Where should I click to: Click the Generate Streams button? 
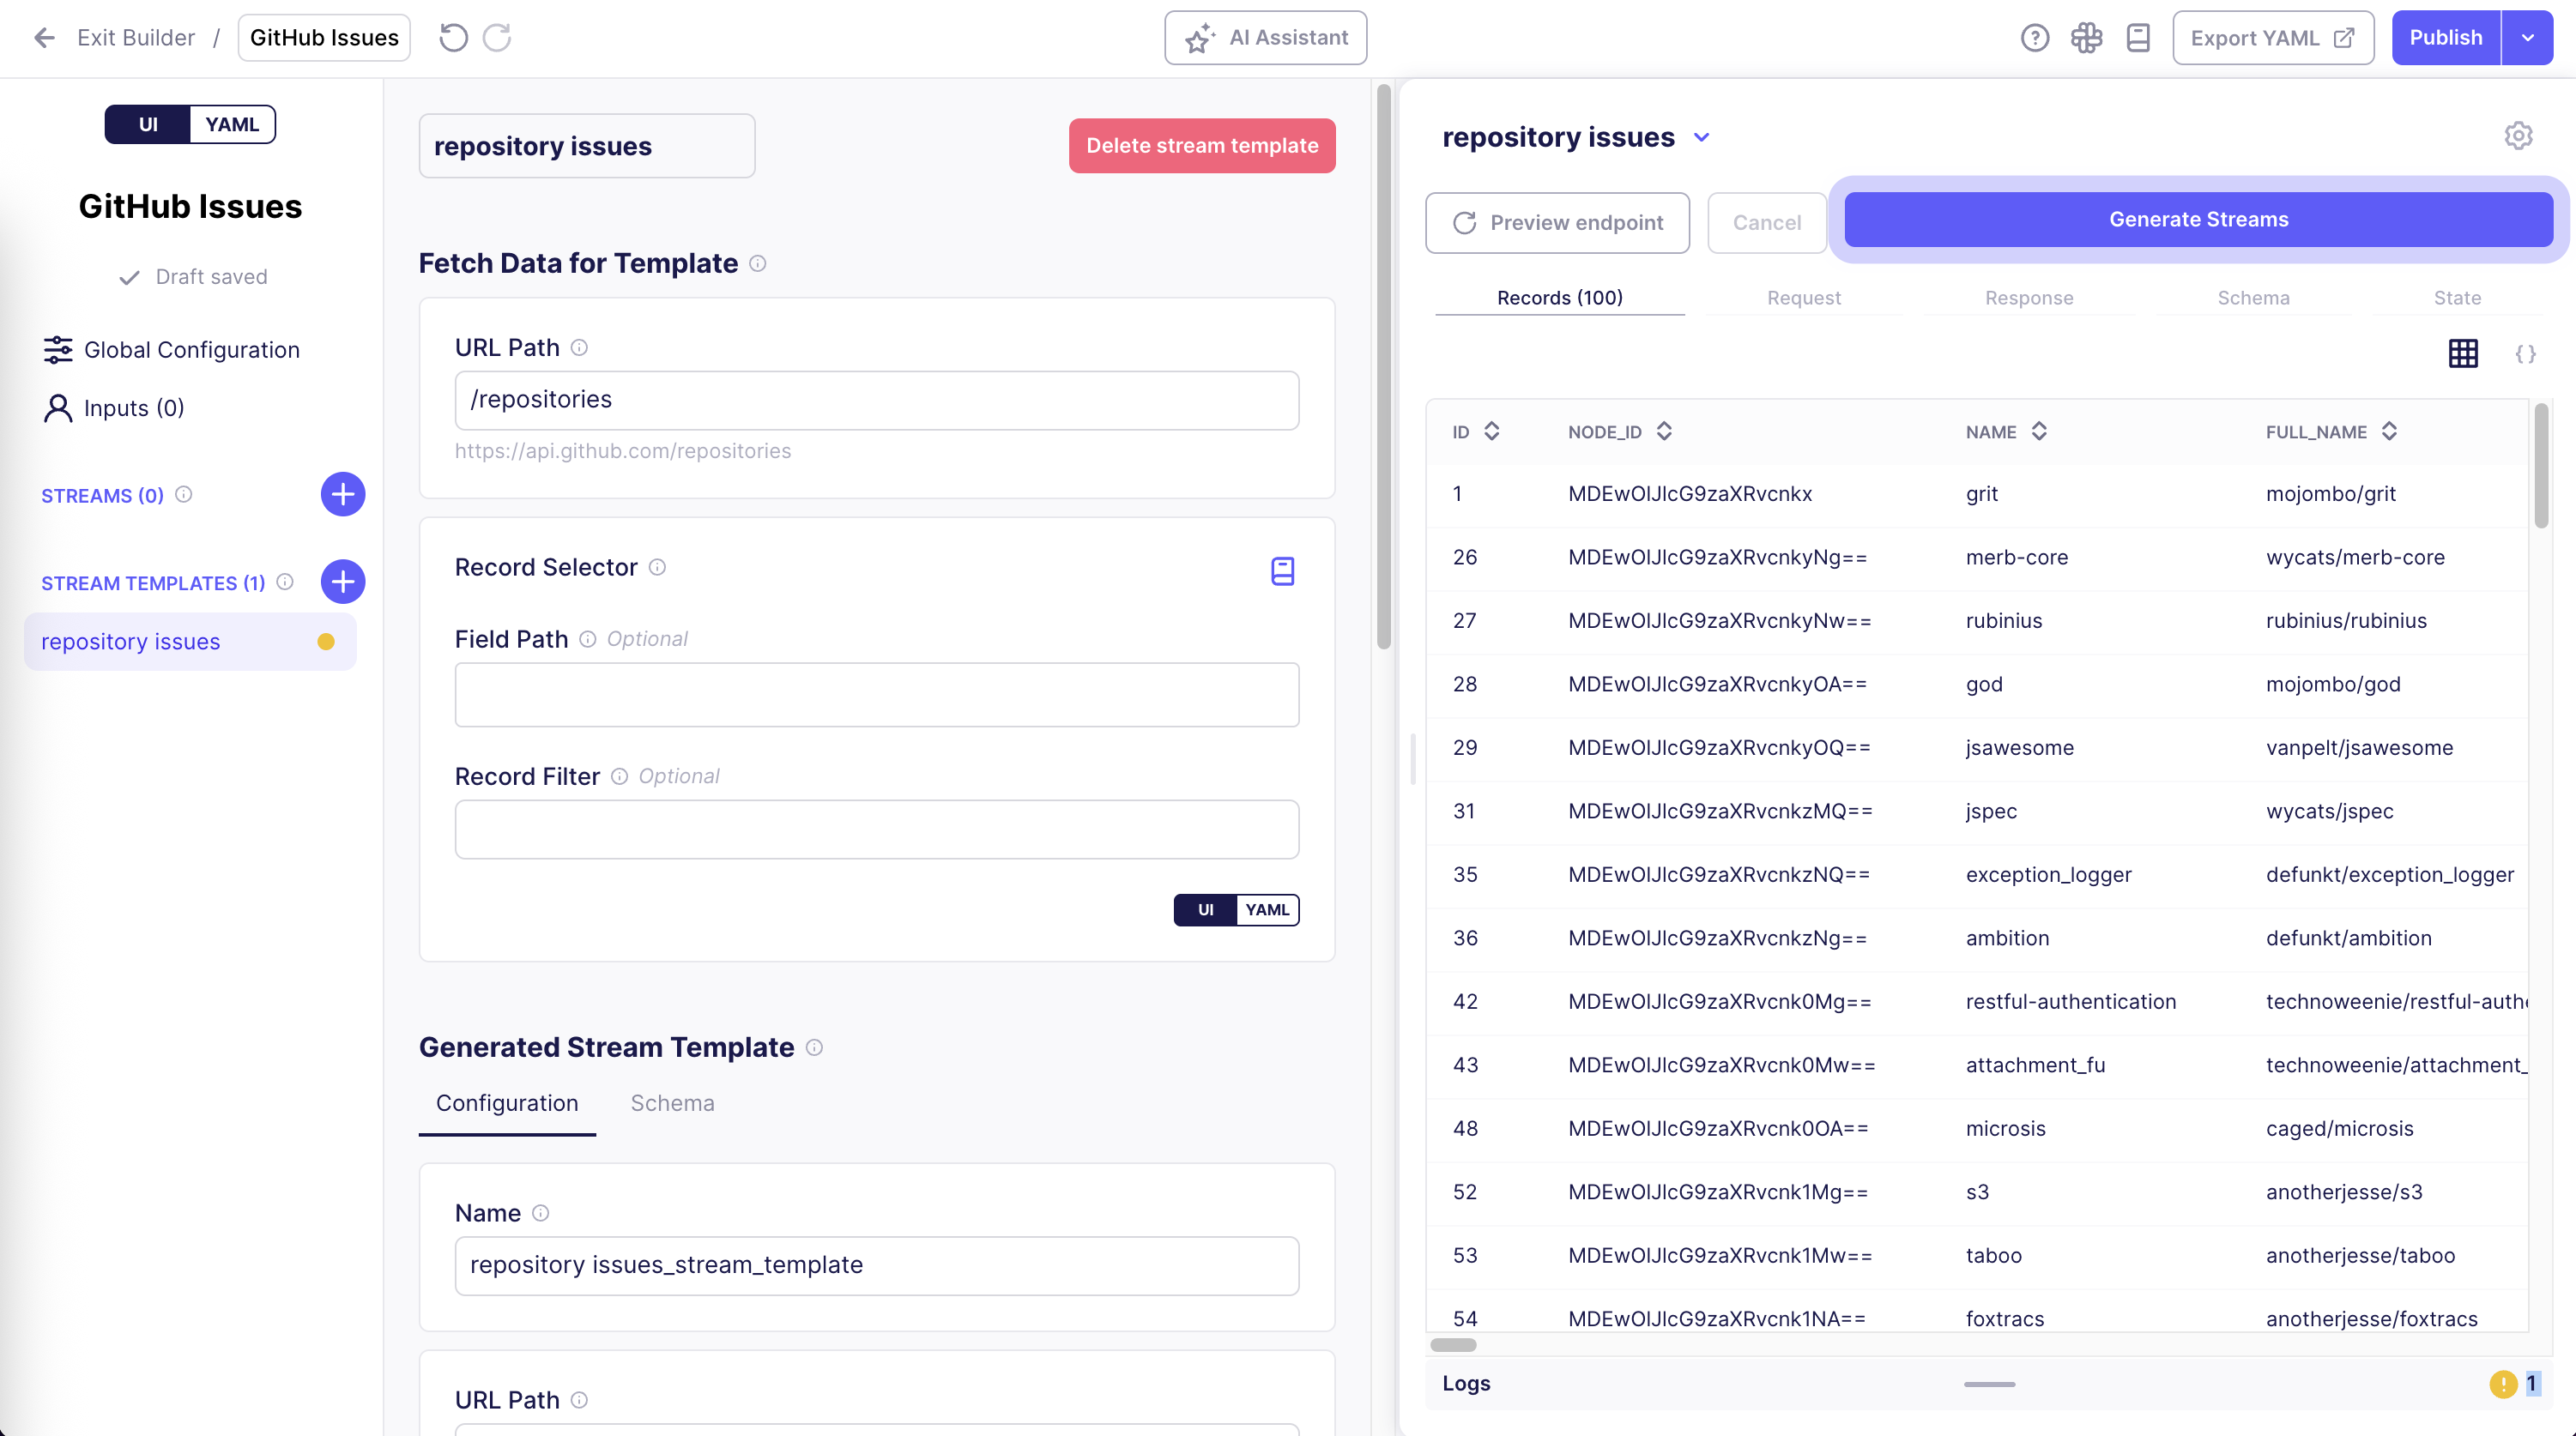[x=2197, y=219]
